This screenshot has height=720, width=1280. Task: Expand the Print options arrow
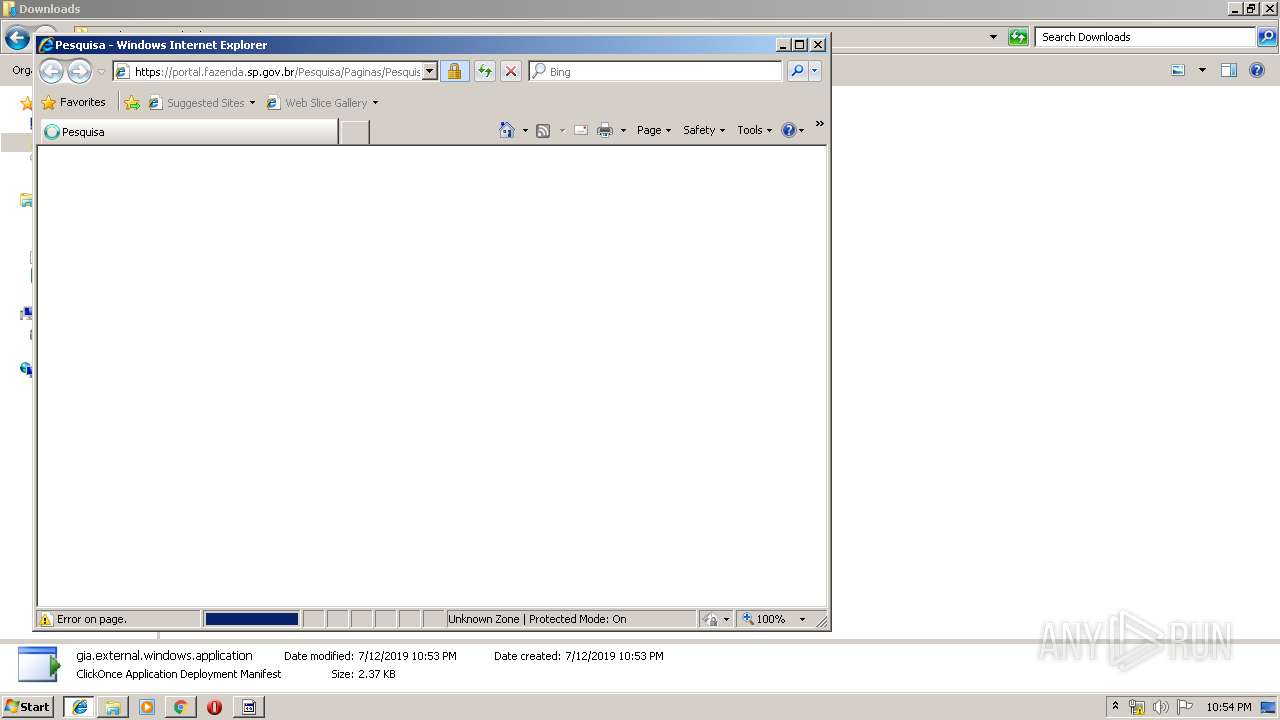tap(623, 131)
